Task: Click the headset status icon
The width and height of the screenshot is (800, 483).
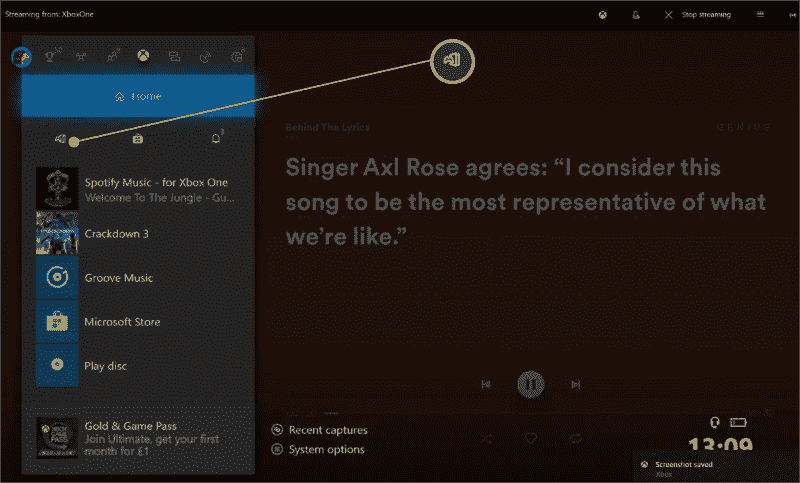Action: pyautogui.click(x=715, y=422)
